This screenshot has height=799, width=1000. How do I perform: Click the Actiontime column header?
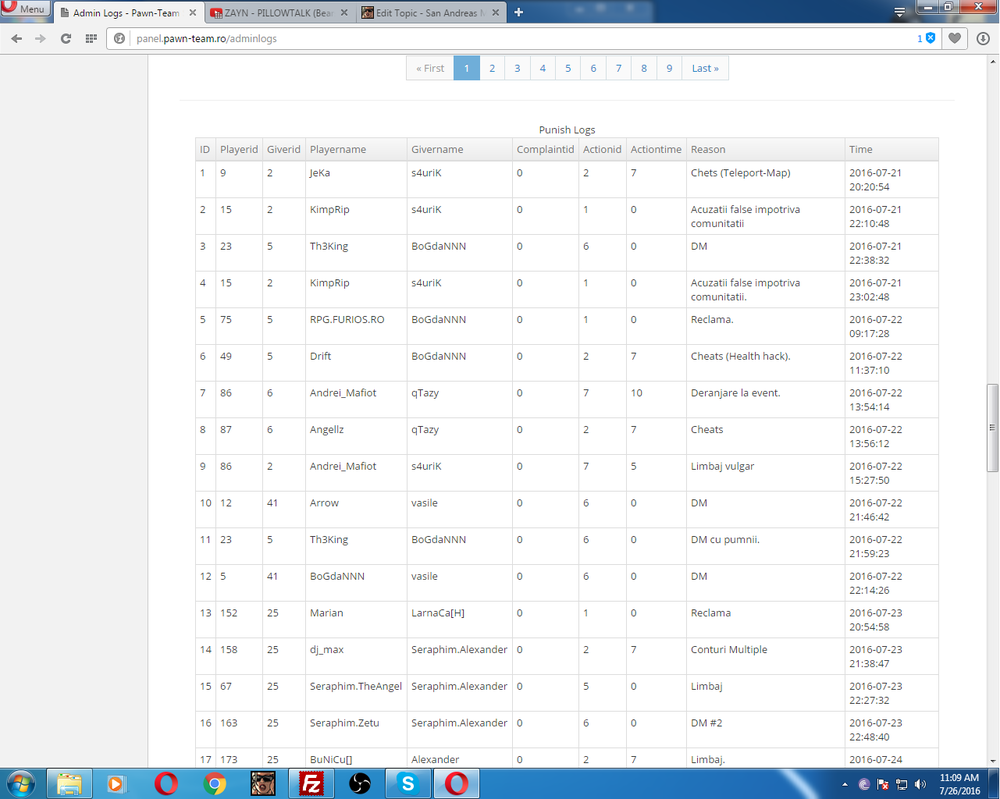(x=656, y=149)
